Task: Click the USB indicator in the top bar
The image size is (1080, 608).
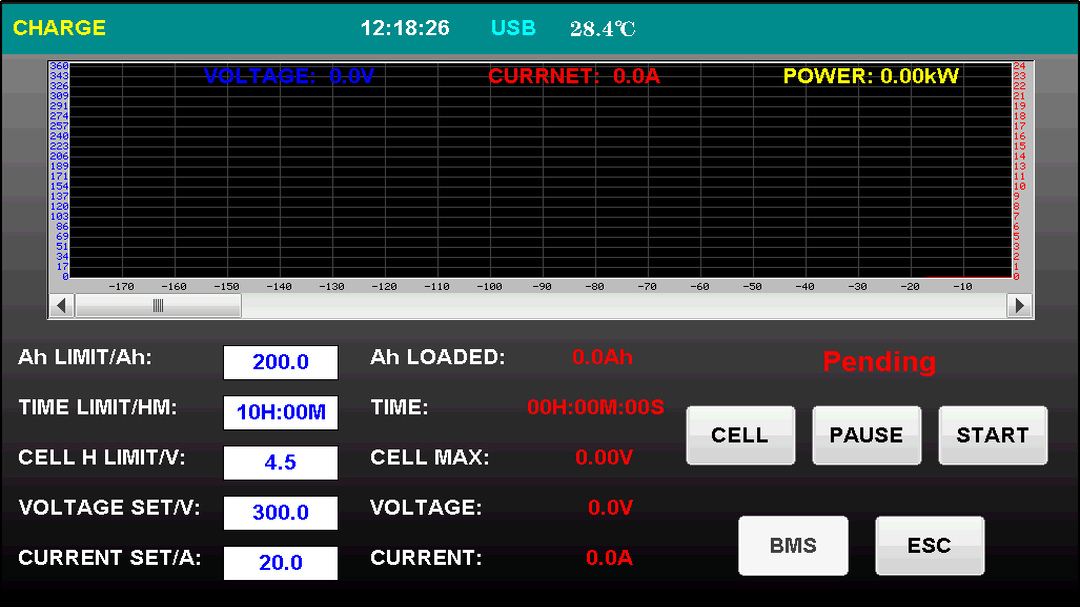Action: tap(513, 28)
